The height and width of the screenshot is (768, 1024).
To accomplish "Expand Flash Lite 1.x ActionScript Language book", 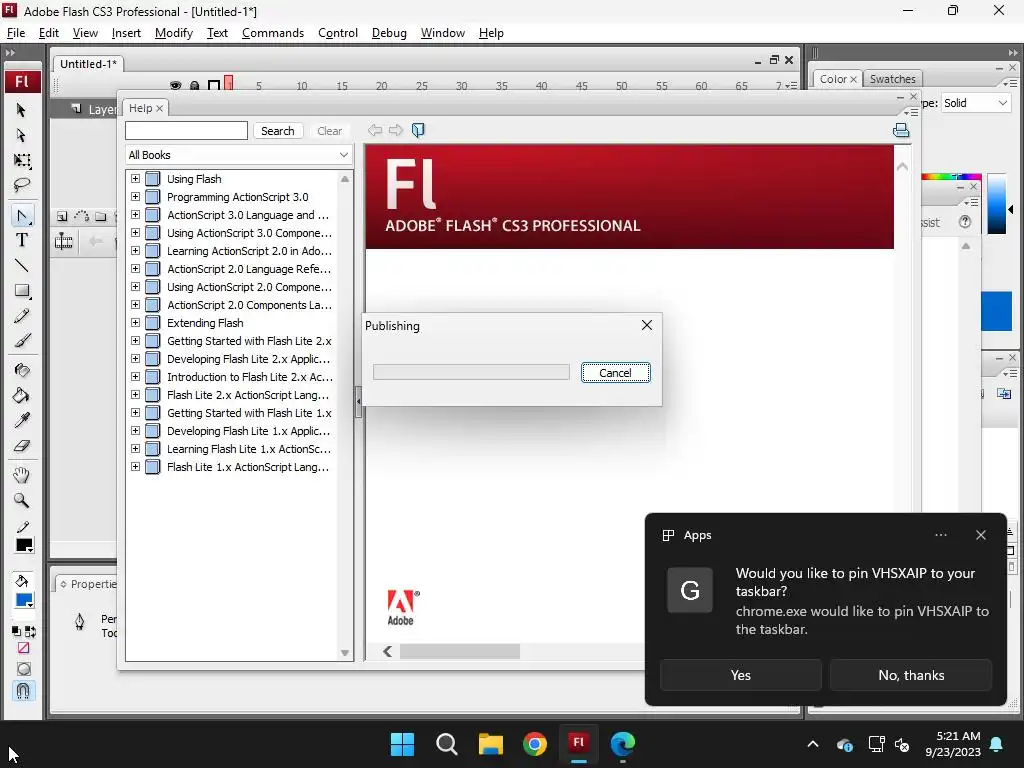I will pyautogui.click(x=135, y=466).
